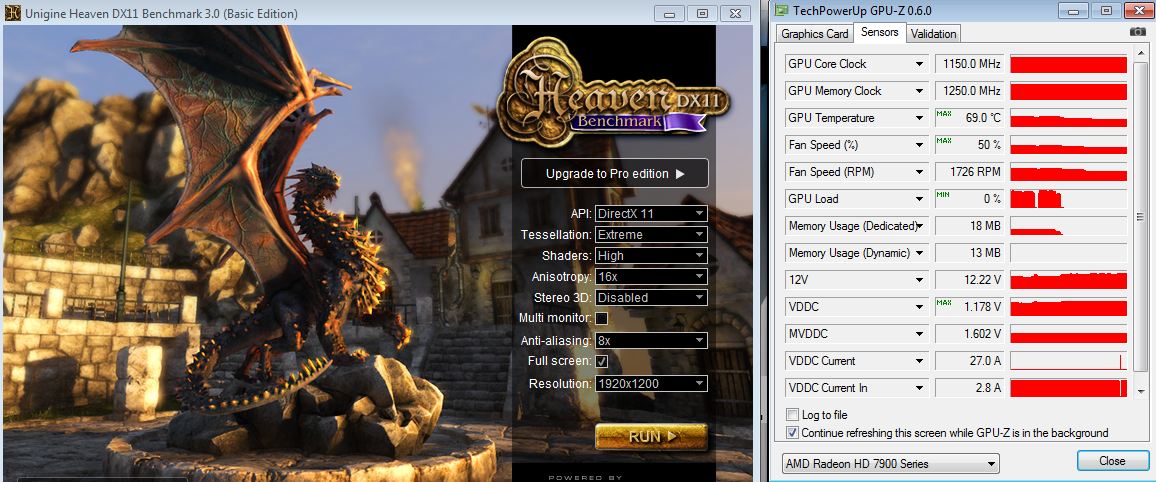Screen dimensions: 1156x482
Task: Click the Upgrade to Pro edition button
Action: point(615,174)
